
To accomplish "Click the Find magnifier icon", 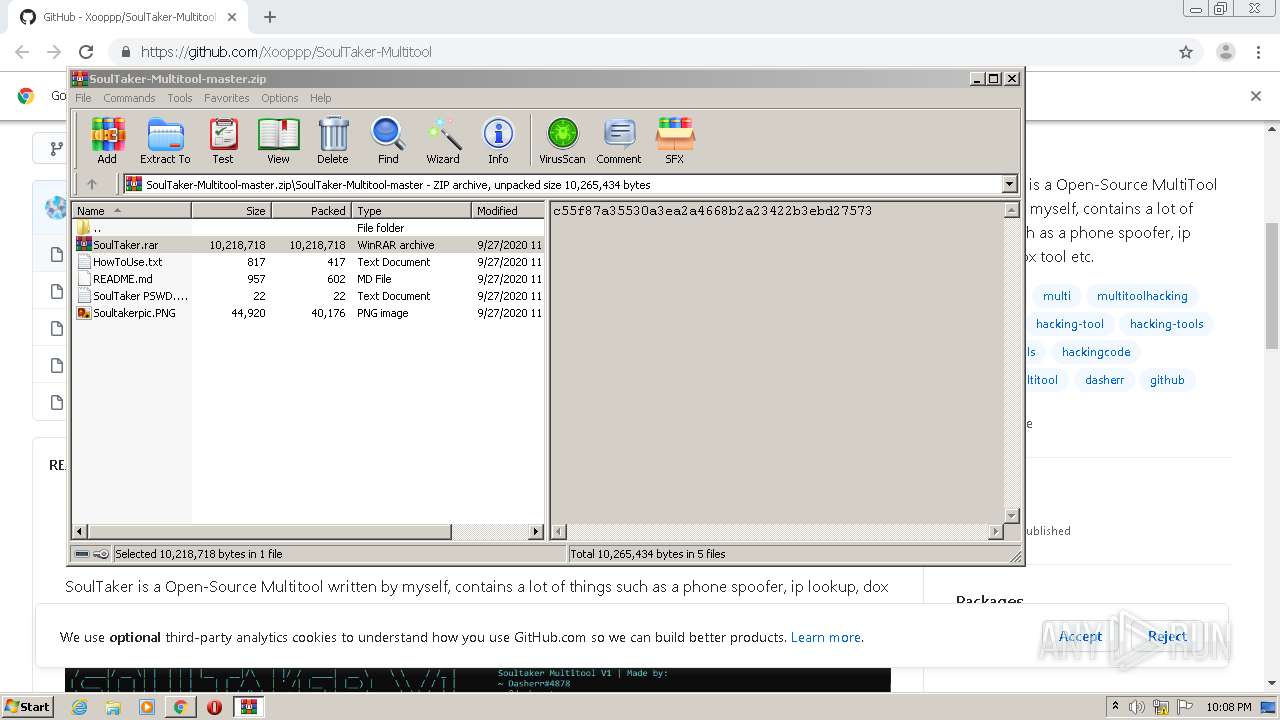I will click(x=388, y=140).
